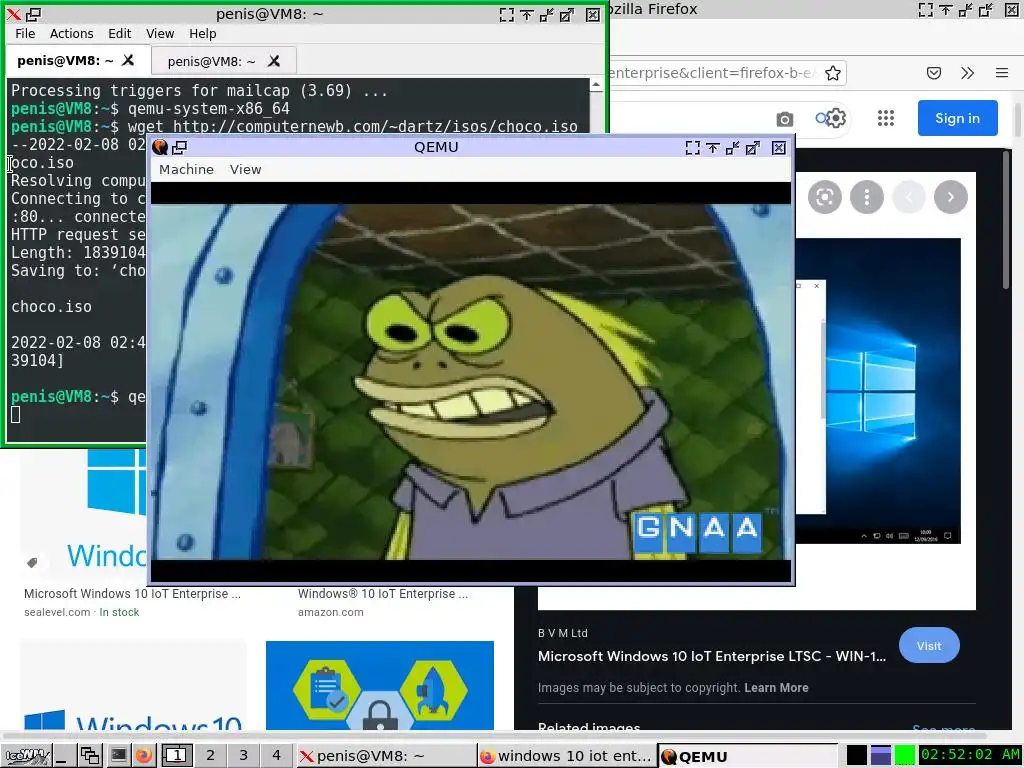This screenshot has height=768, width=1024.
Task: Go to next image with right chevron
Action: (x=950, y=197)
